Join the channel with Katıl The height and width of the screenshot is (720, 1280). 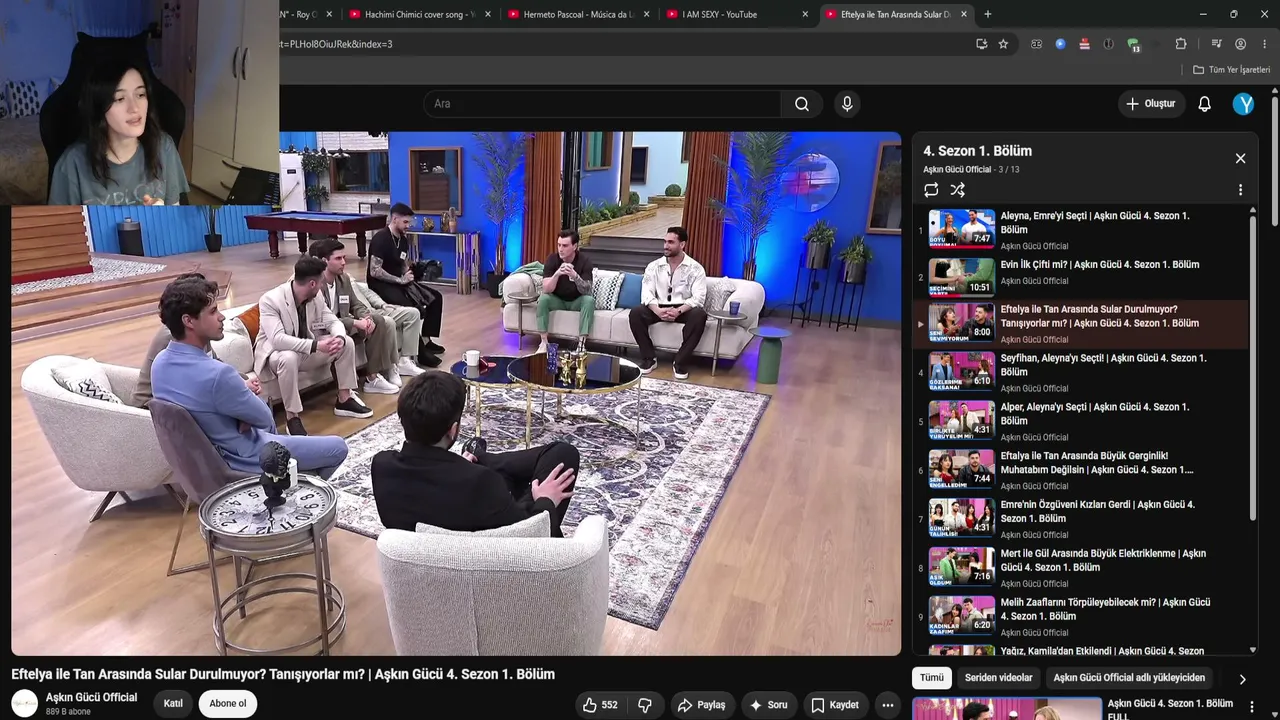pos(173,704)
